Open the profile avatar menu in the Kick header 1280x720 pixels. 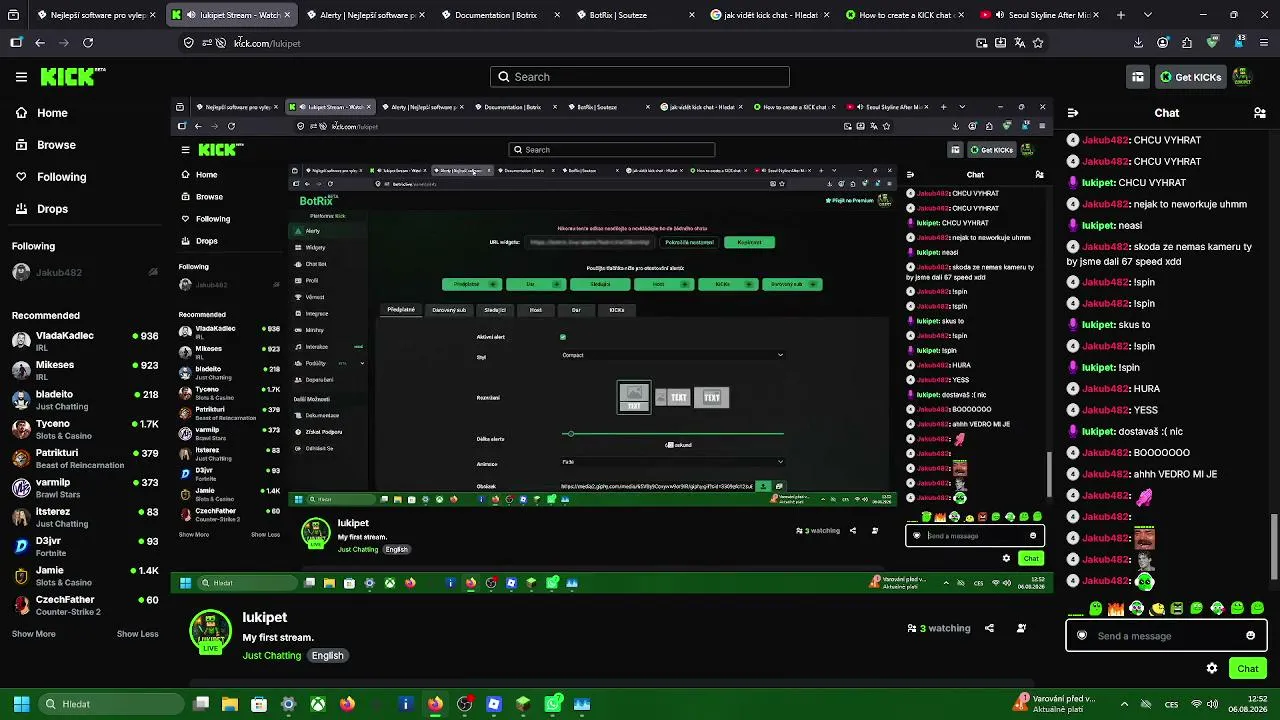point(1242,77)
